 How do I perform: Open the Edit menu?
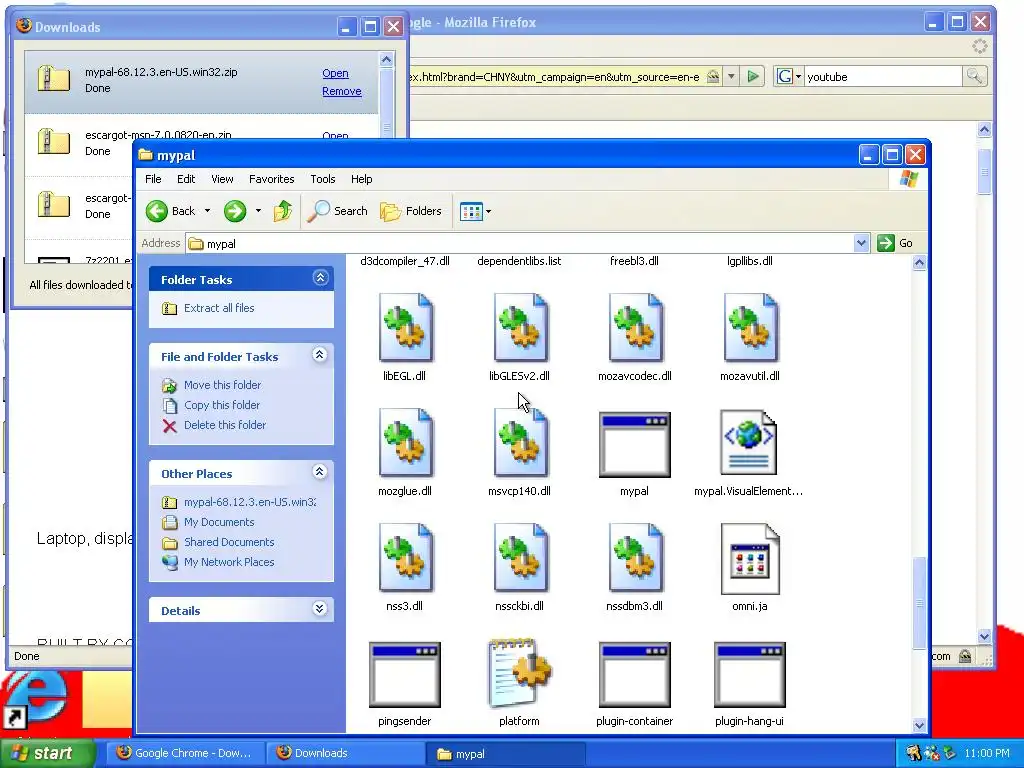(x=186, y=179)
